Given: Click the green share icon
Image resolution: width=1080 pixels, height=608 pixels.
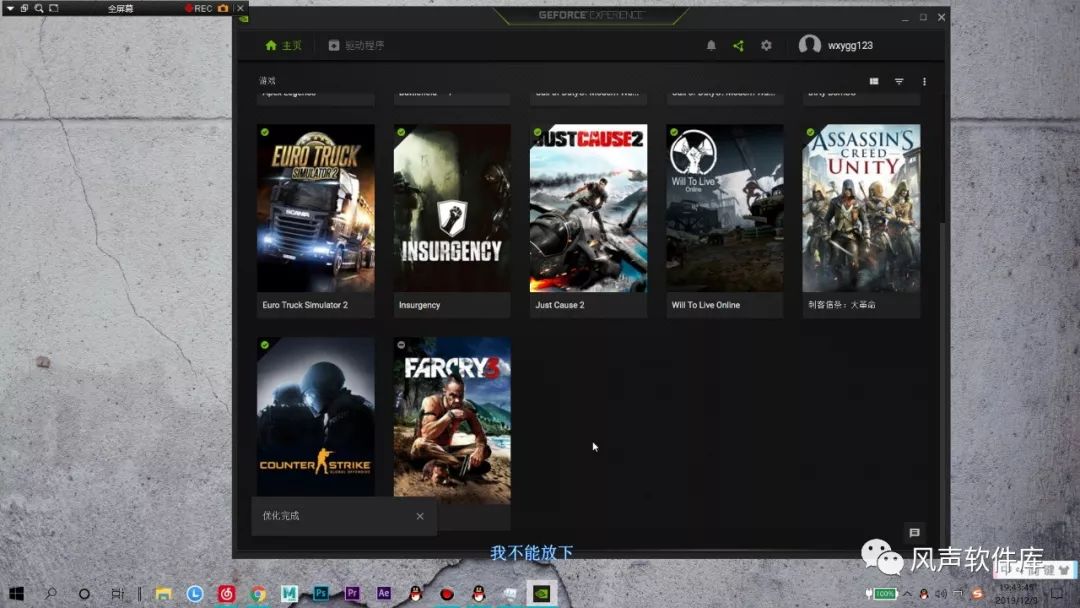Looking at the screenshot, I should pyautogui.click(x=738, y=46).
